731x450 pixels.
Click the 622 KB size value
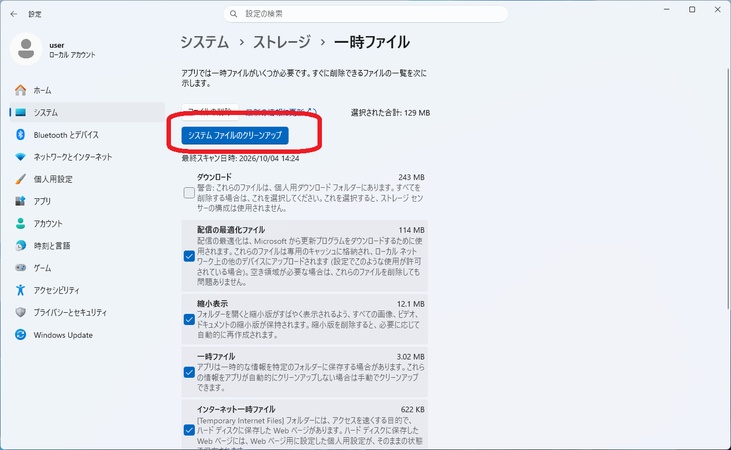[x=413, y=409]
